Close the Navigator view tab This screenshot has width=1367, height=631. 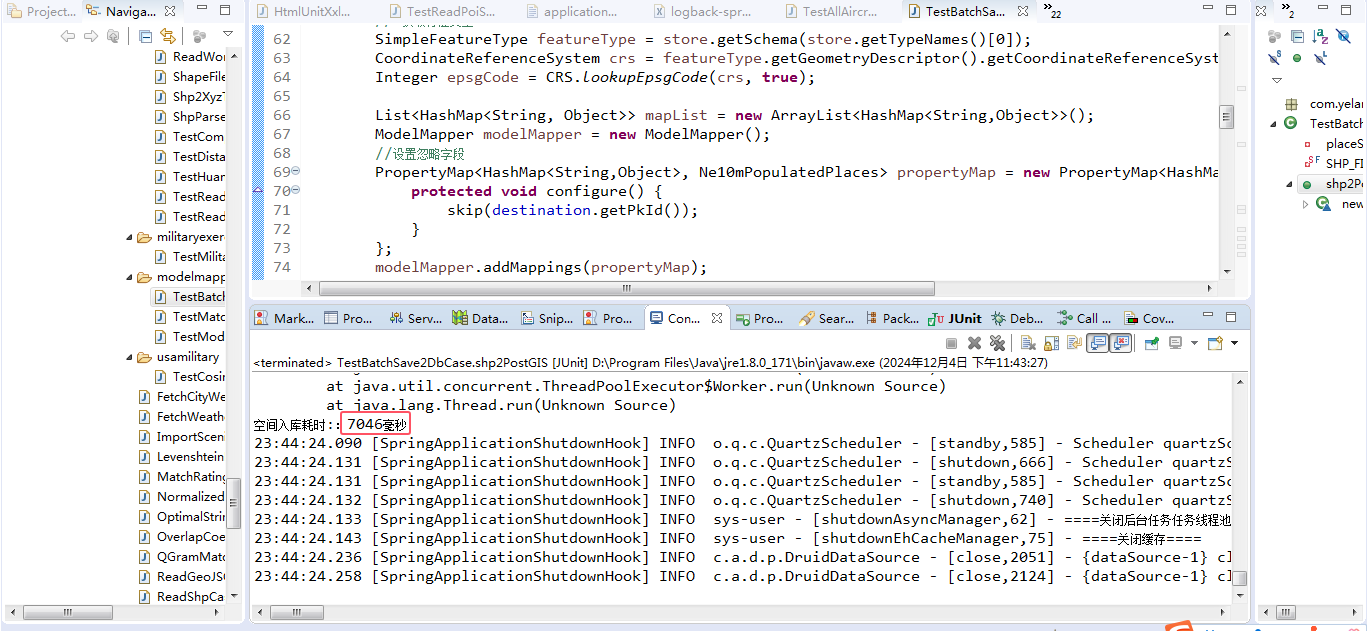[x=170, y=12]
